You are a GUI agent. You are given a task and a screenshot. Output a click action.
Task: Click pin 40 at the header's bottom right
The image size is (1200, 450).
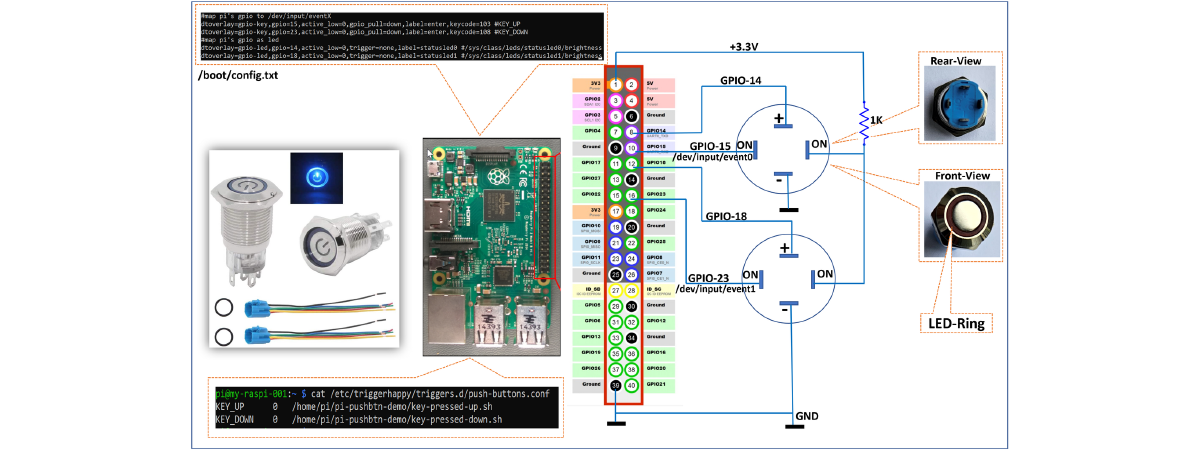click(x=631, y=385)
